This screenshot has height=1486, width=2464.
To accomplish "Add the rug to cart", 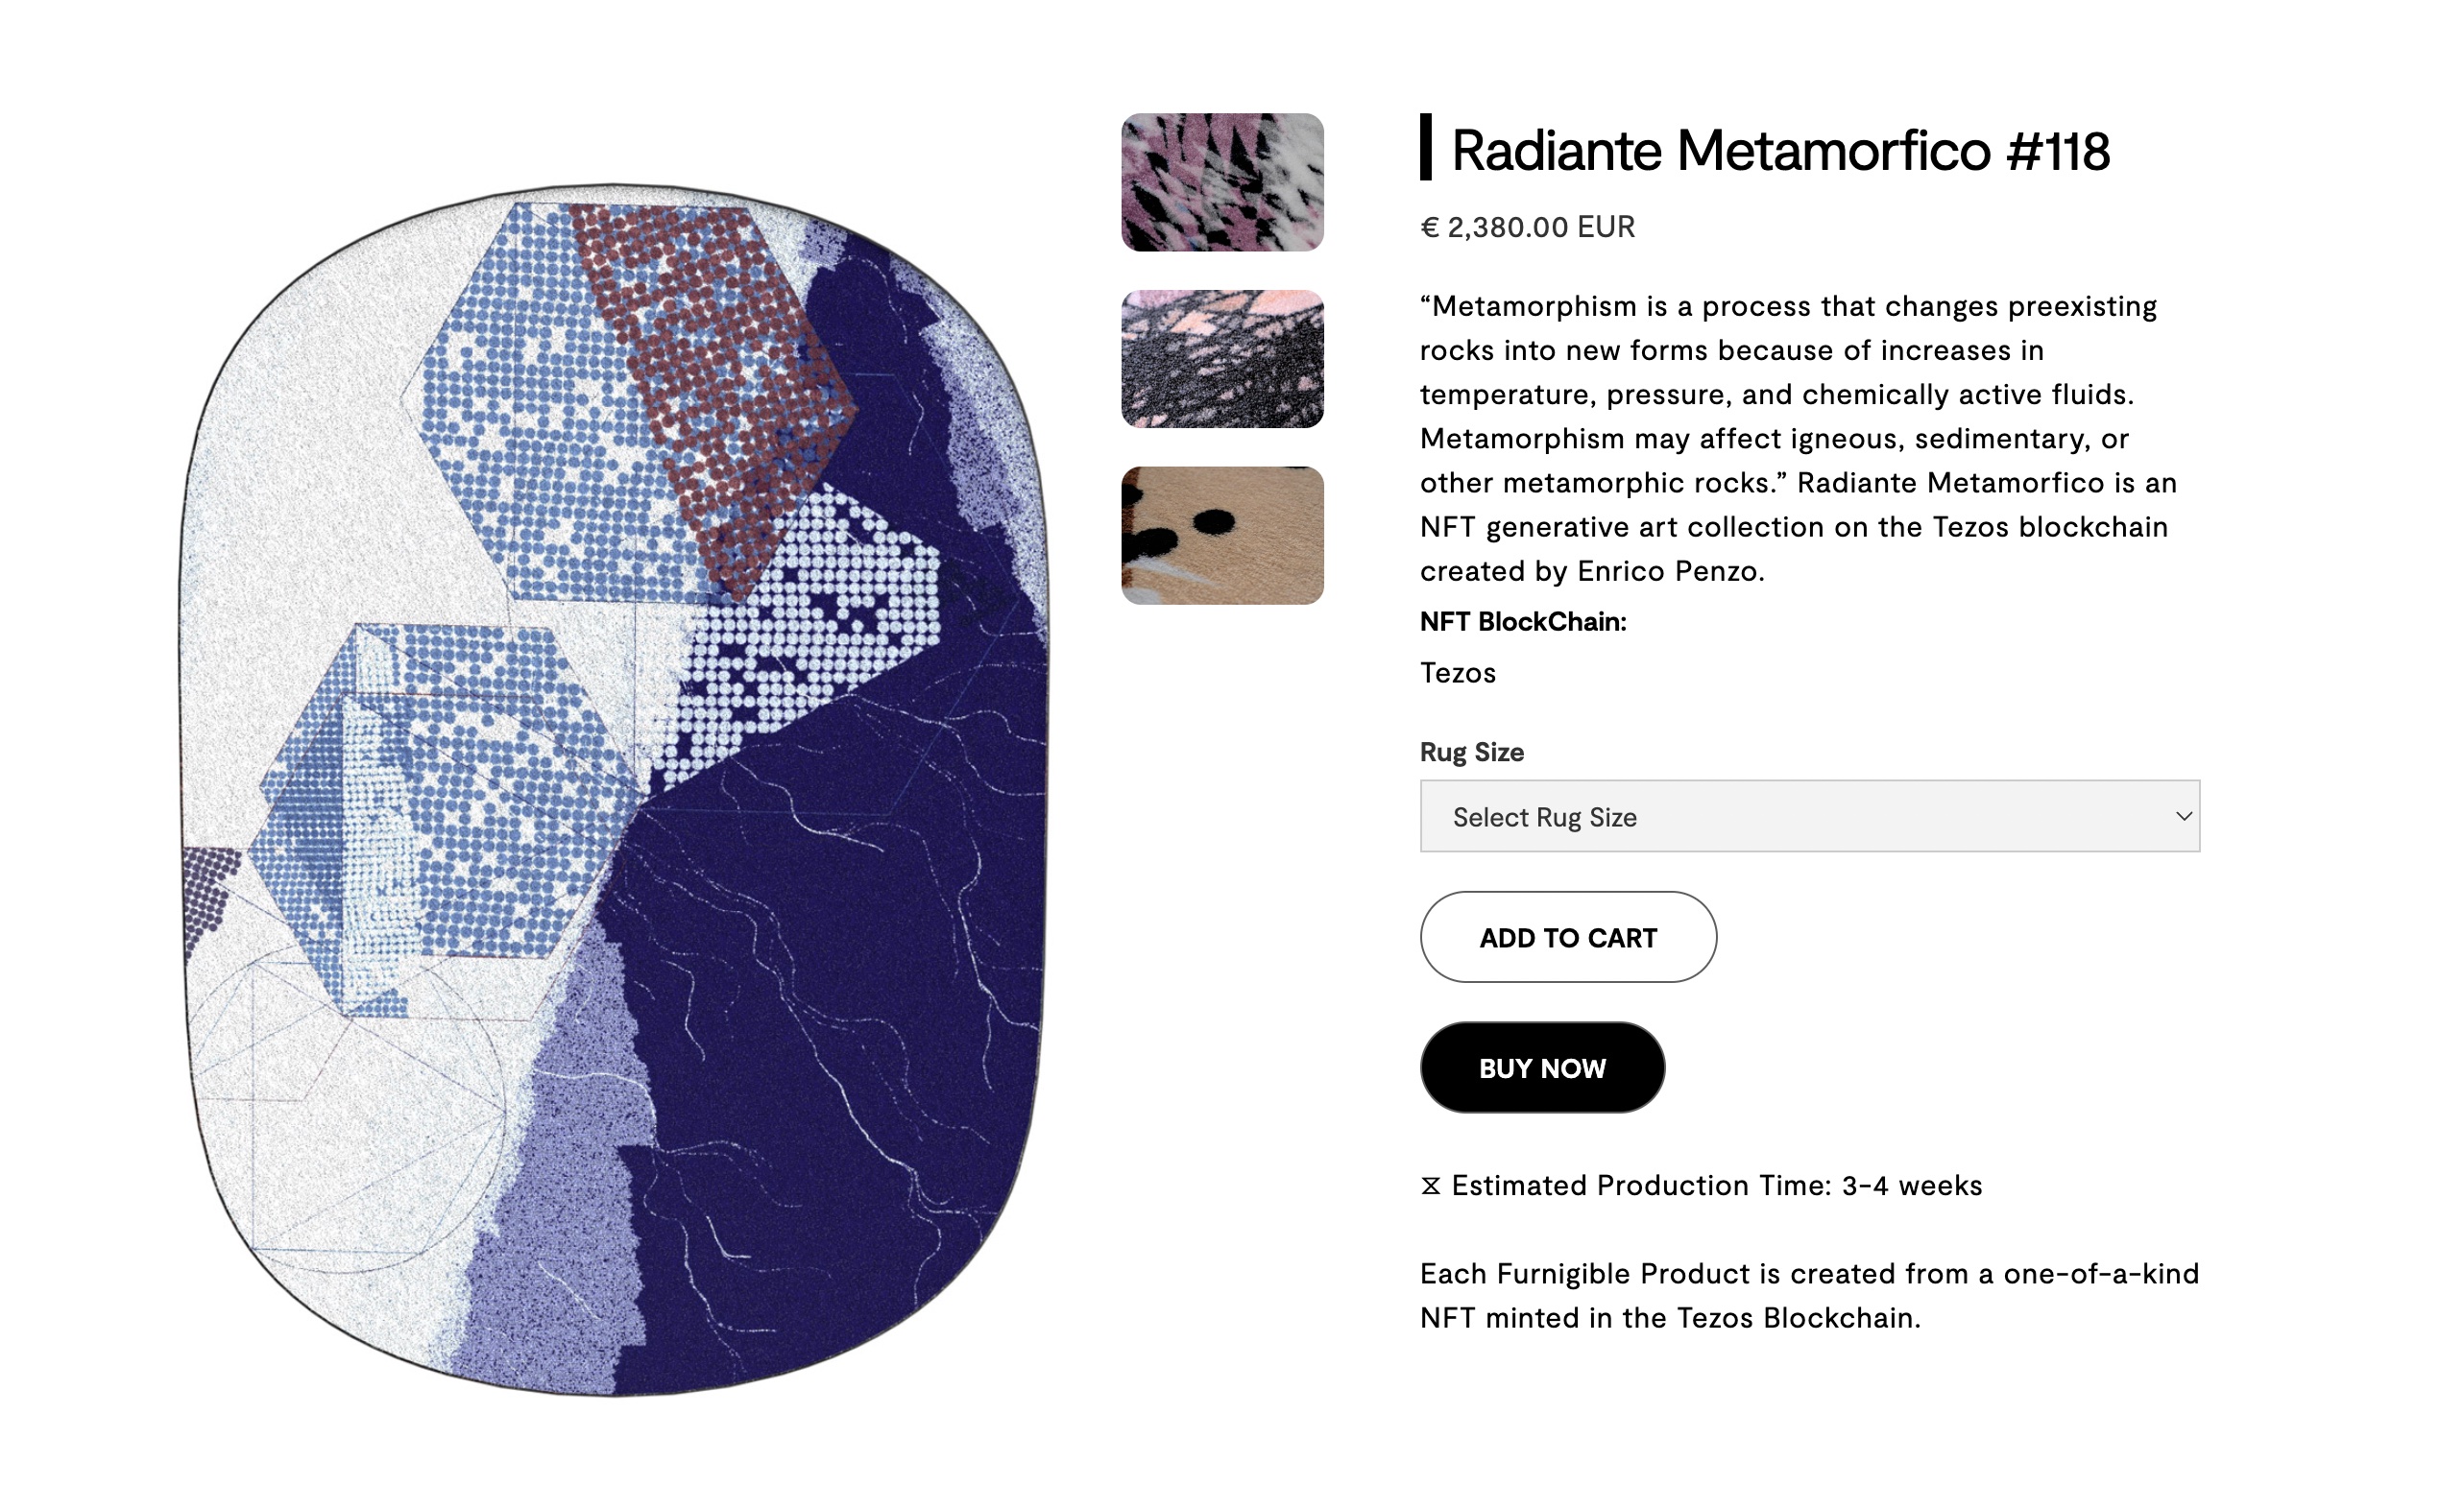I will point(1568,937).
